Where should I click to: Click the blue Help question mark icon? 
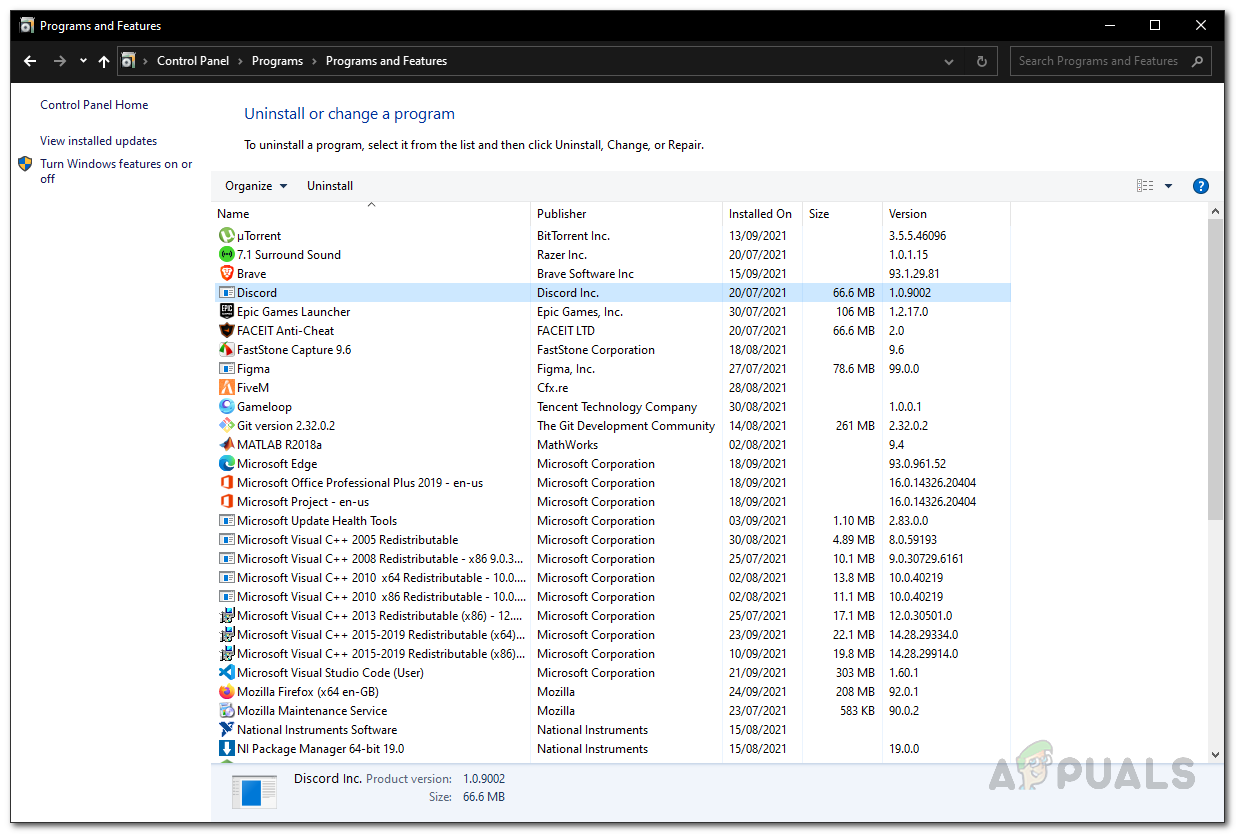1201,186
